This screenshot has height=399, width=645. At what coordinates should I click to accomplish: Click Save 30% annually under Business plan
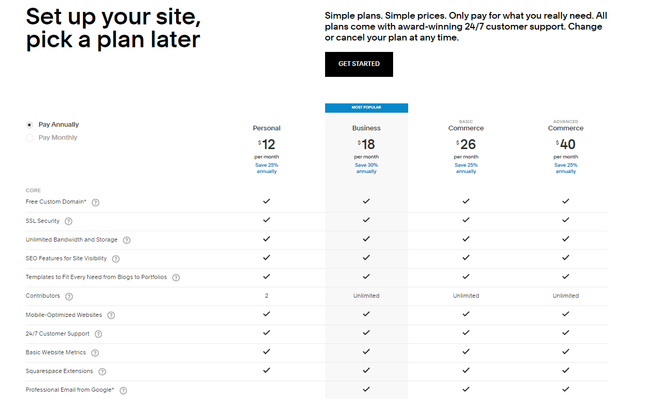click(x=366, y=168)
